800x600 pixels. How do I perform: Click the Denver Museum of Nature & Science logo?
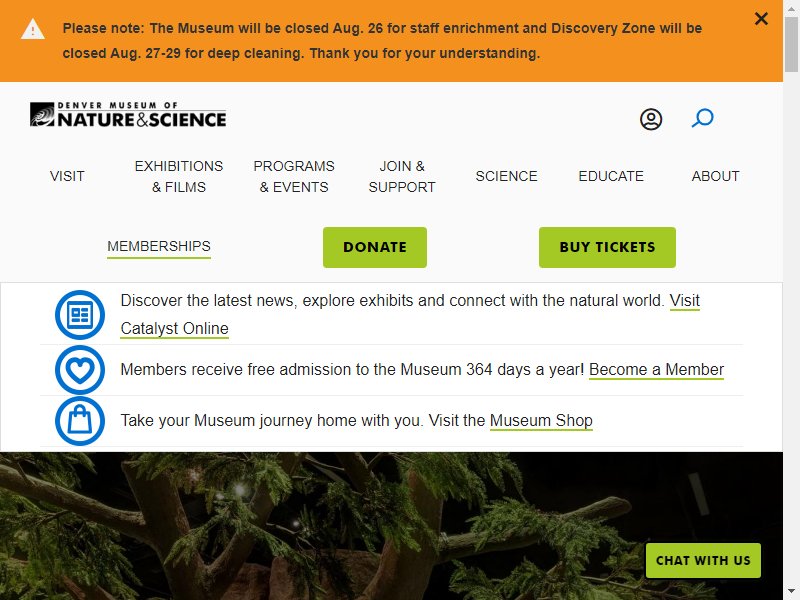point(128,115)
